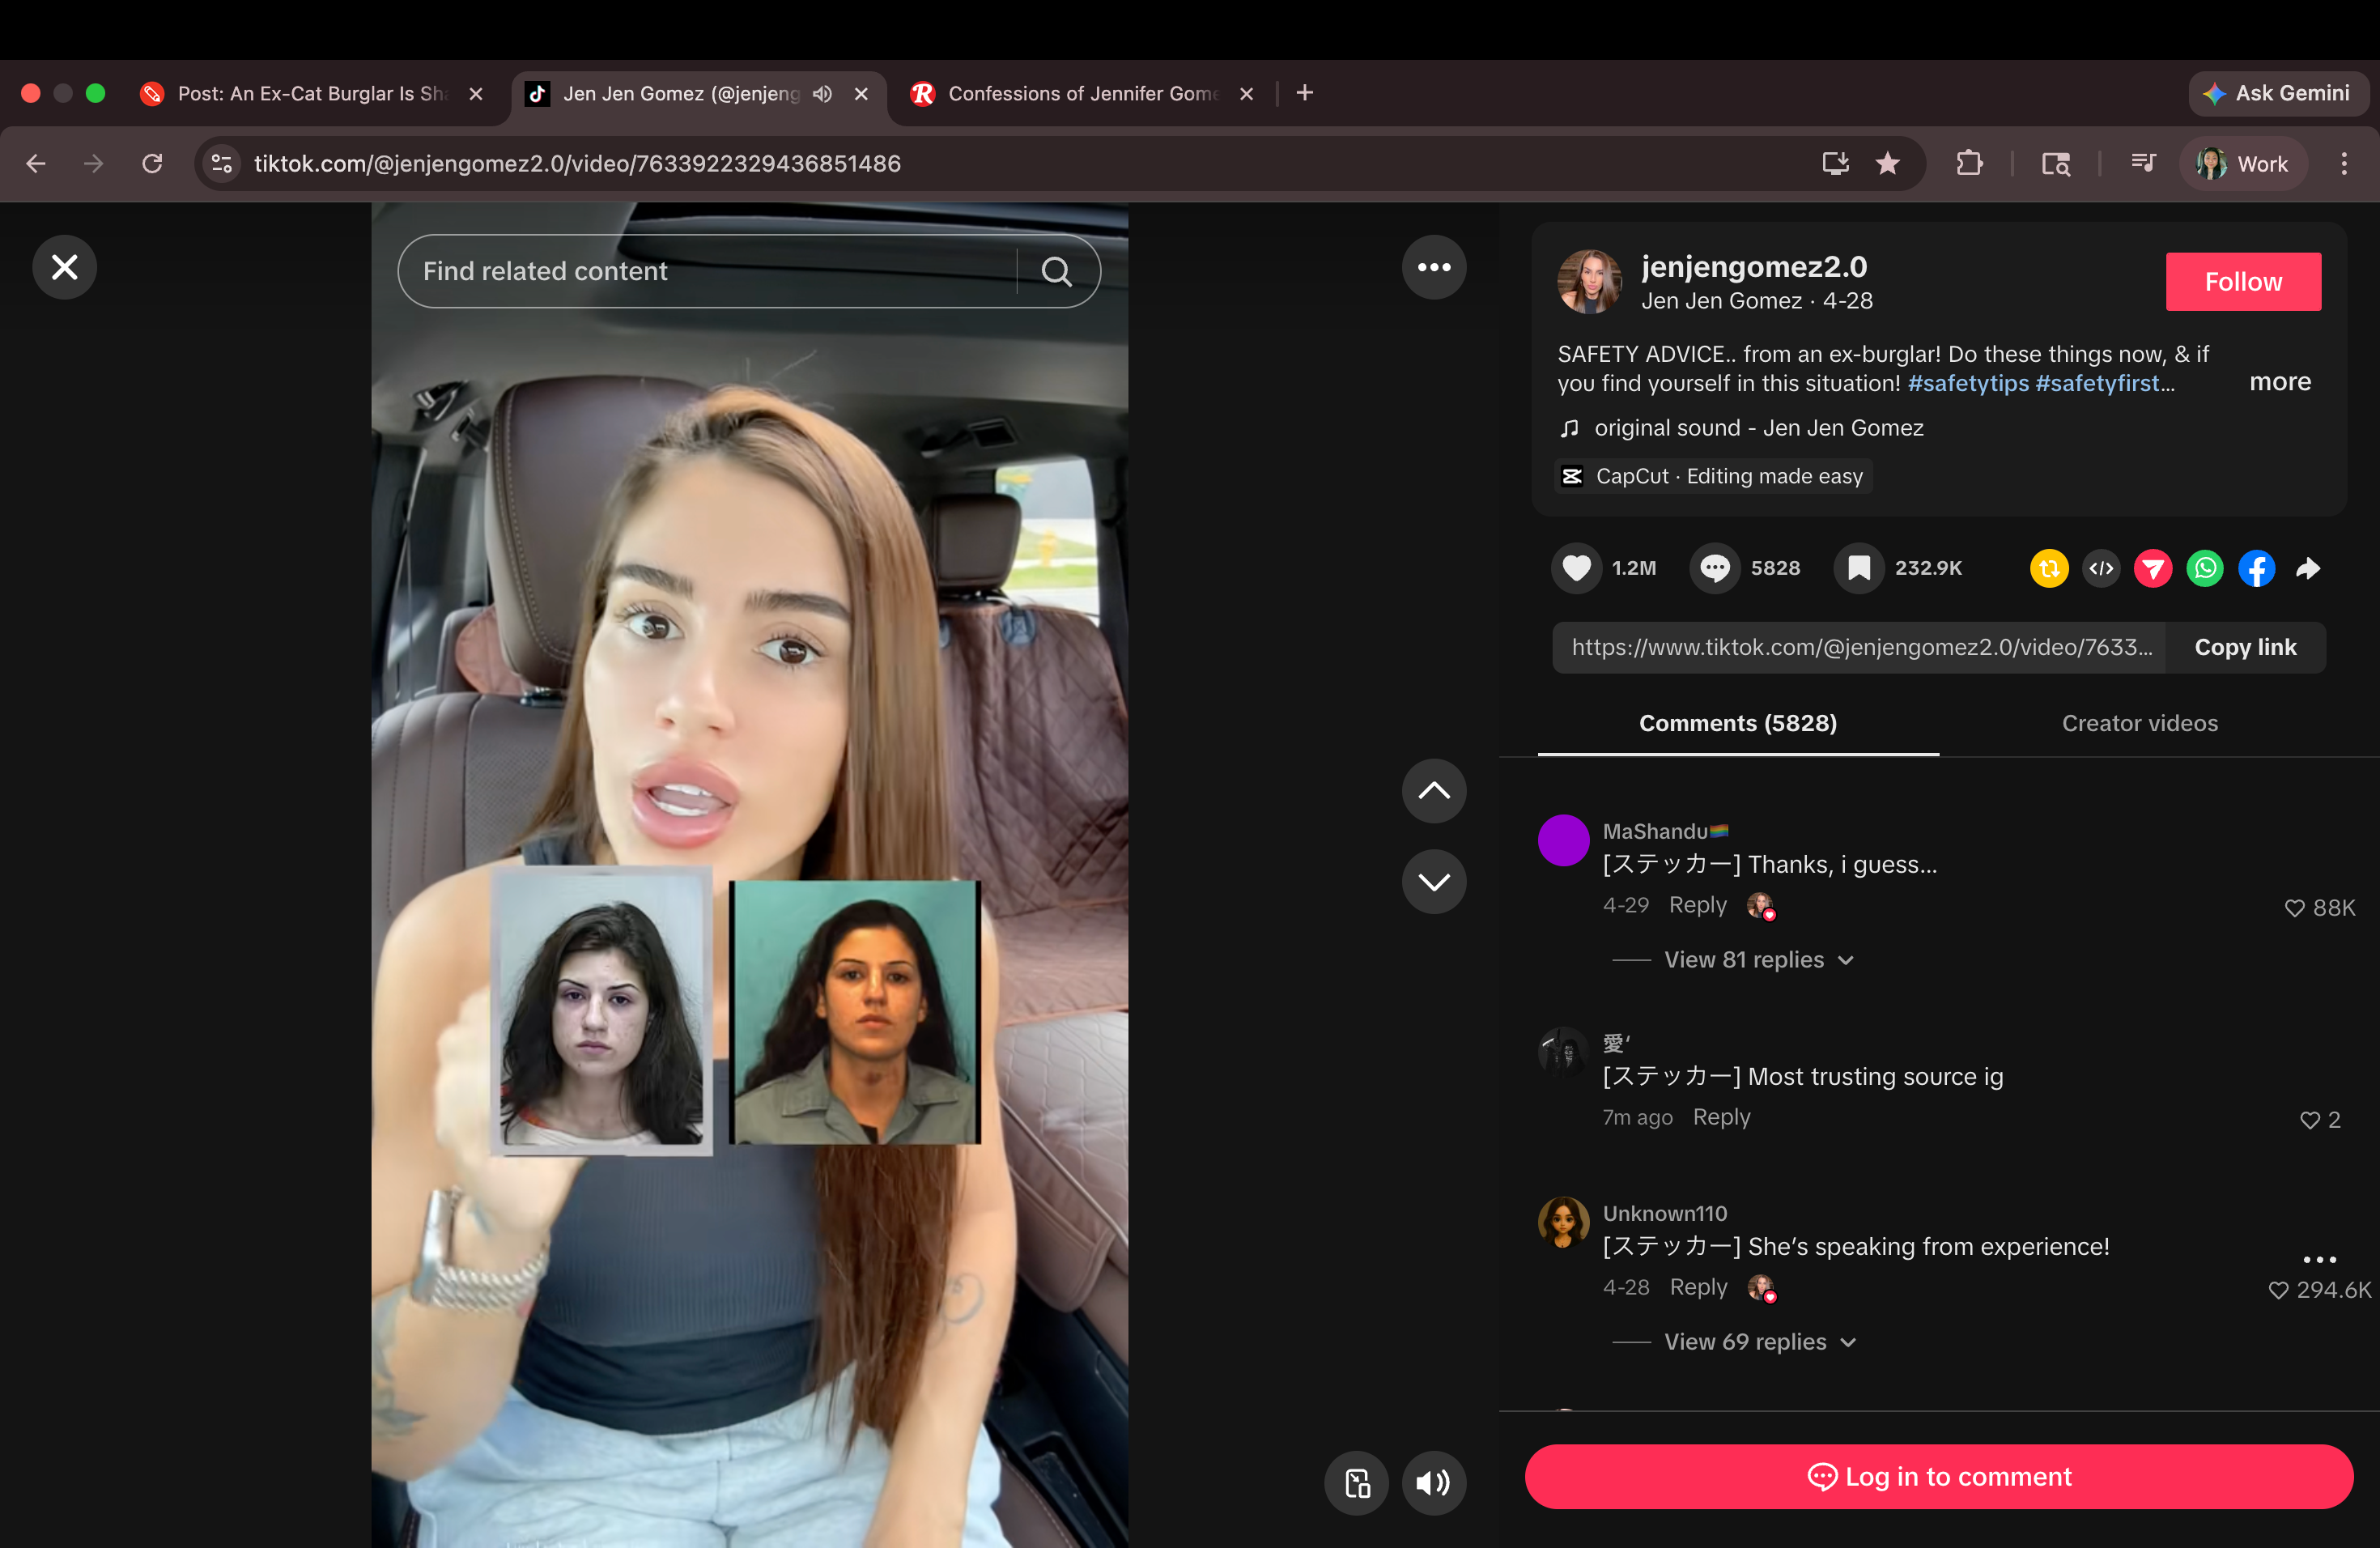The image size is (2380, 1548).
Task: Follow jenjengomez2.0
Action: tap(2243, 282)
